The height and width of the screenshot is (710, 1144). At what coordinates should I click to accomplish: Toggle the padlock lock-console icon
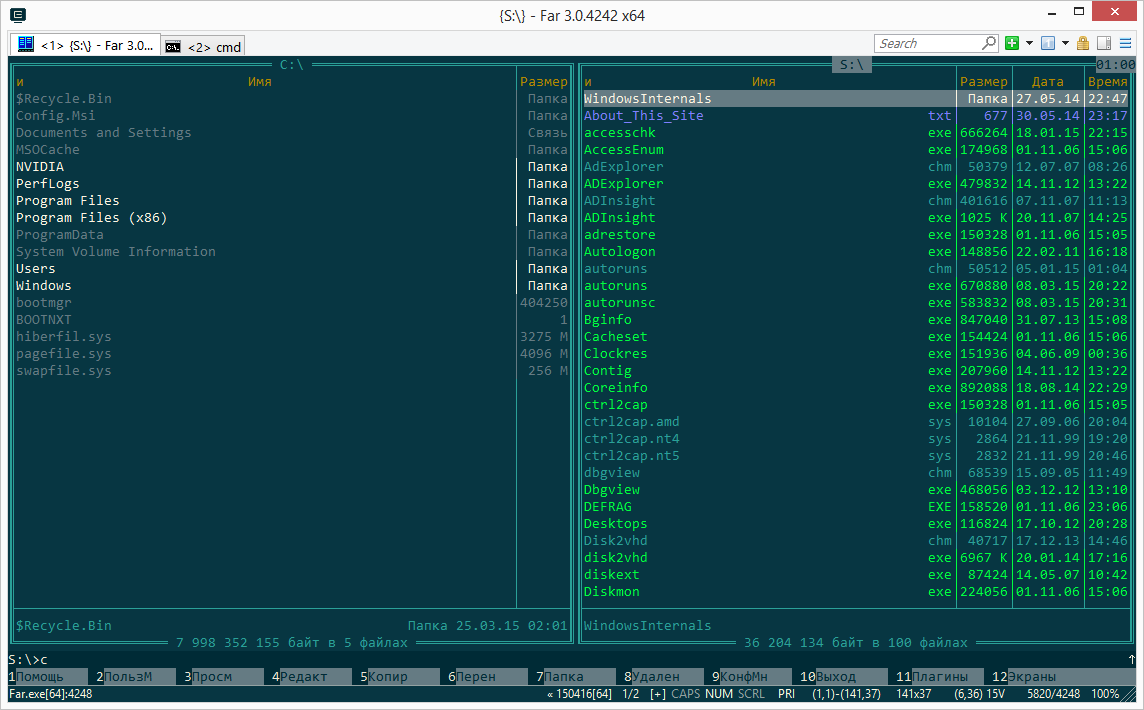tap(1083, 43)
